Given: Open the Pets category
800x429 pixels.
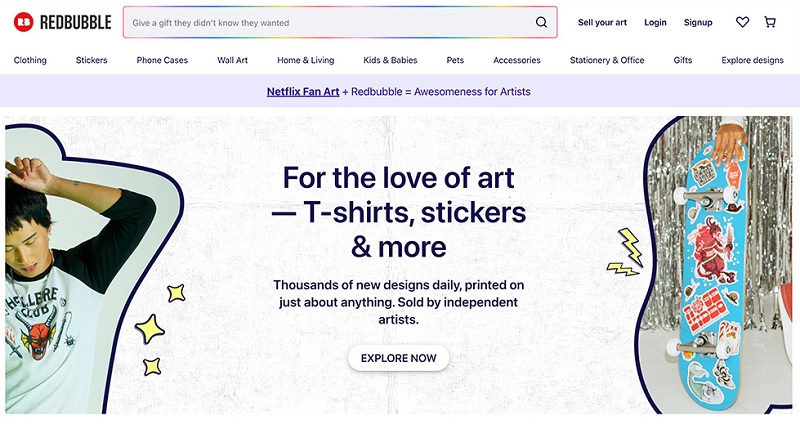Looking at the screenshot, I should tap(455, 60).
